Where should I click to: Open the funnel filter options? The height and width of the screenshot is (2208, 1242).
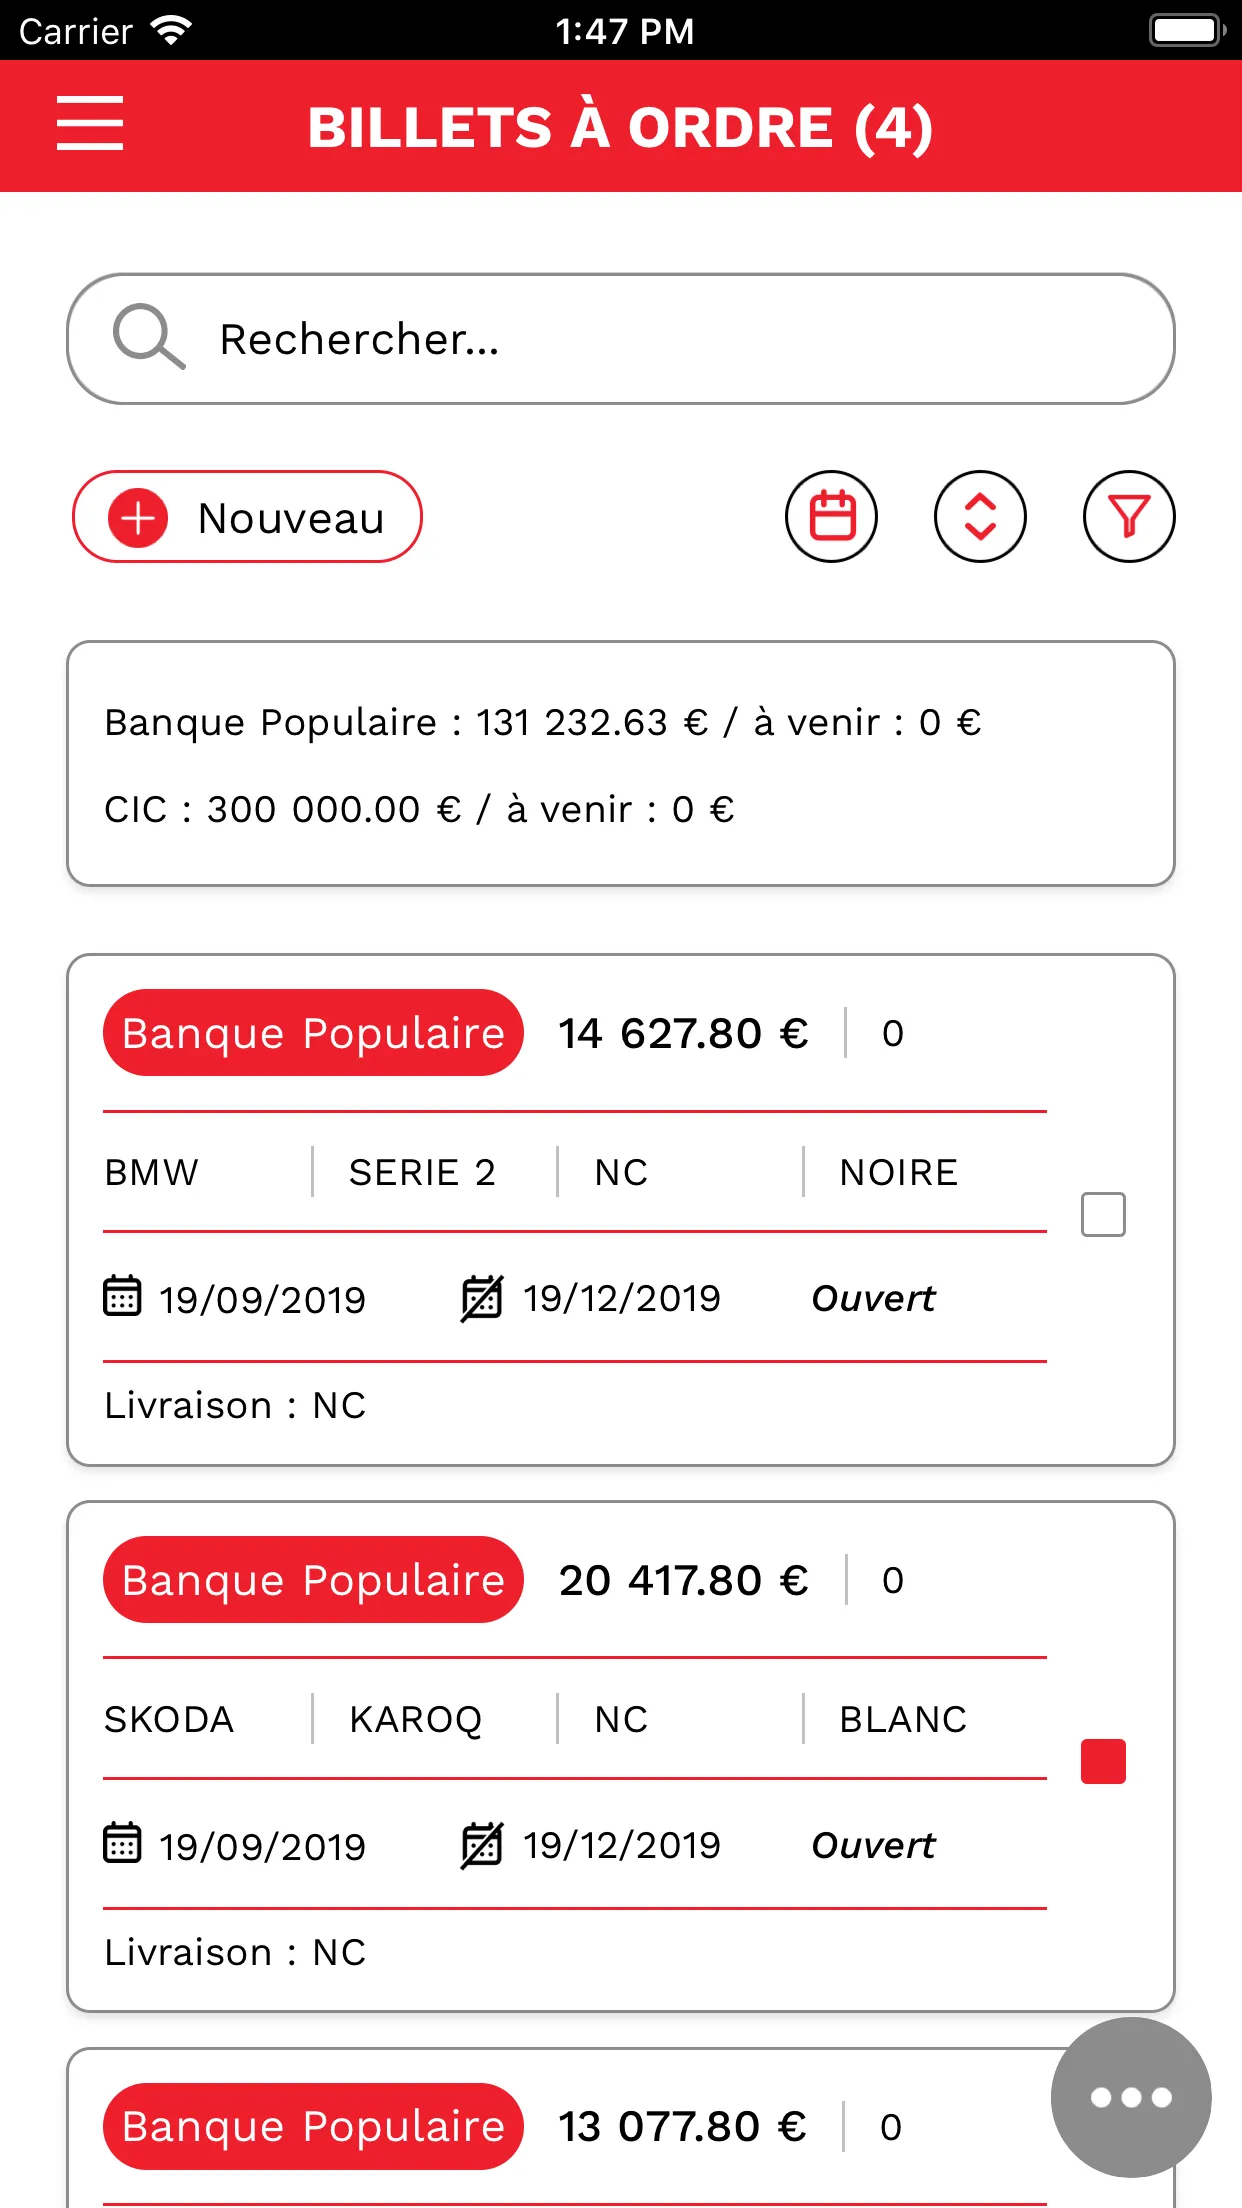pos(1129,517)
